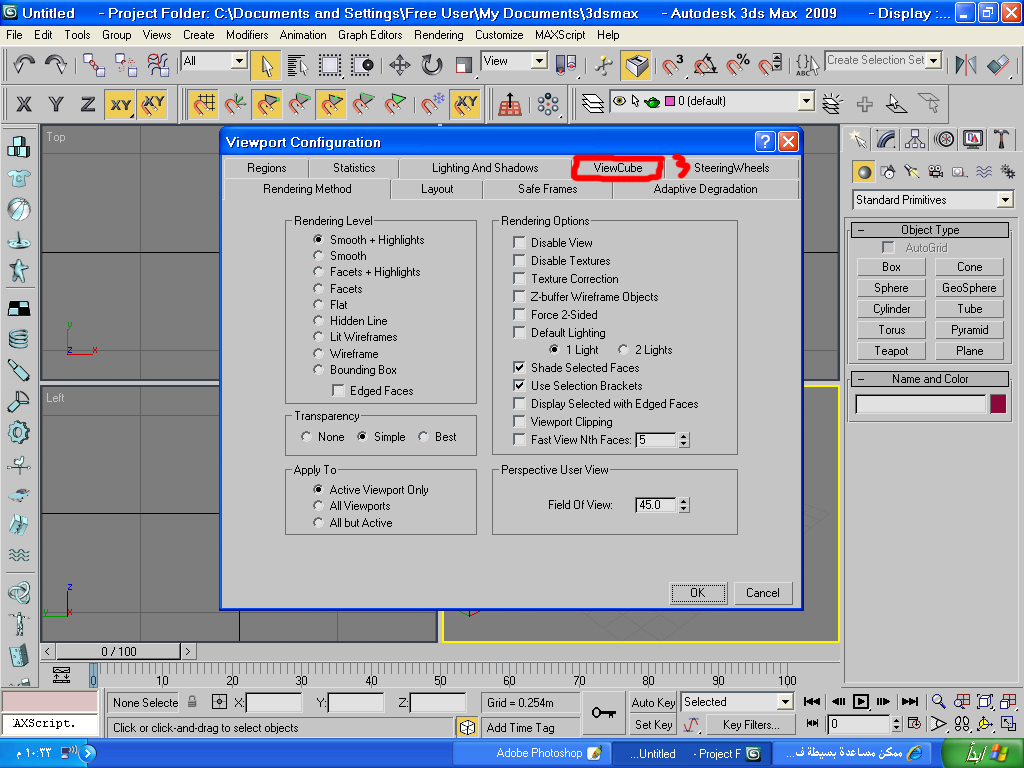Click the Play Animation button
Screen dimensions: 1024x768
(861, 702)
